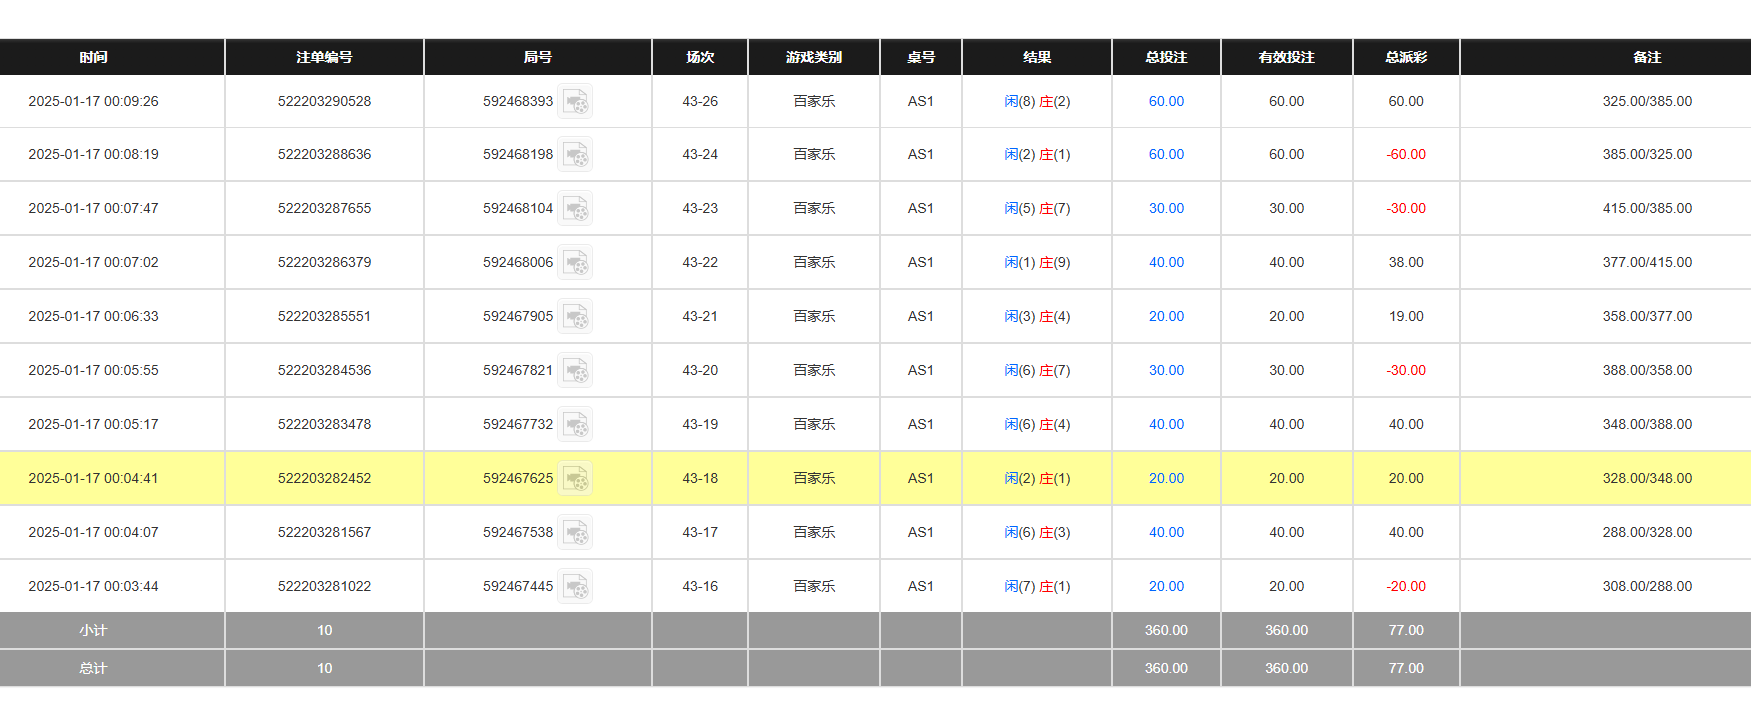The width and height of the screenshot is (1751, 723).
Task: Open replay icon beside round 592467821
Action: tap(575, 371)
